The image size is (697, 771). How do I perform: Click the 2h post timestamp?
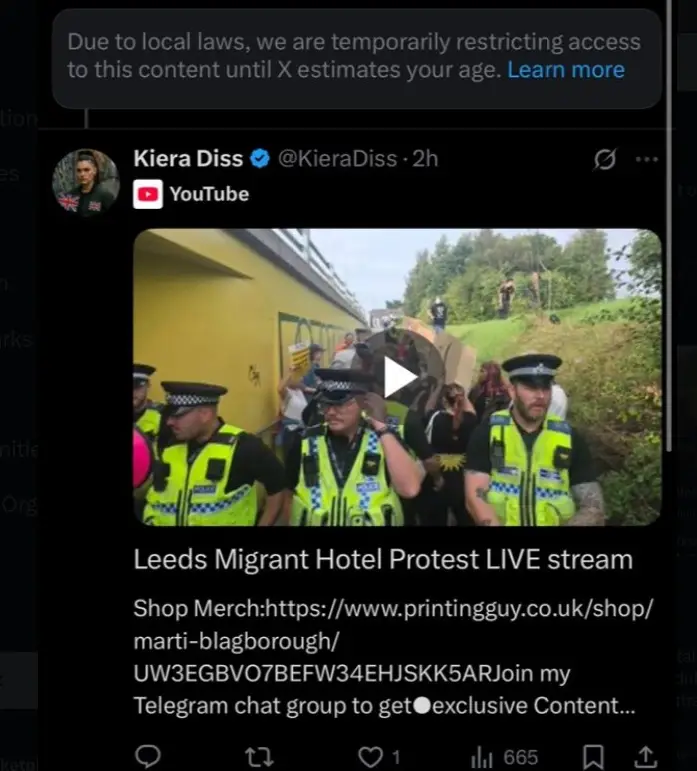point(426,158)
